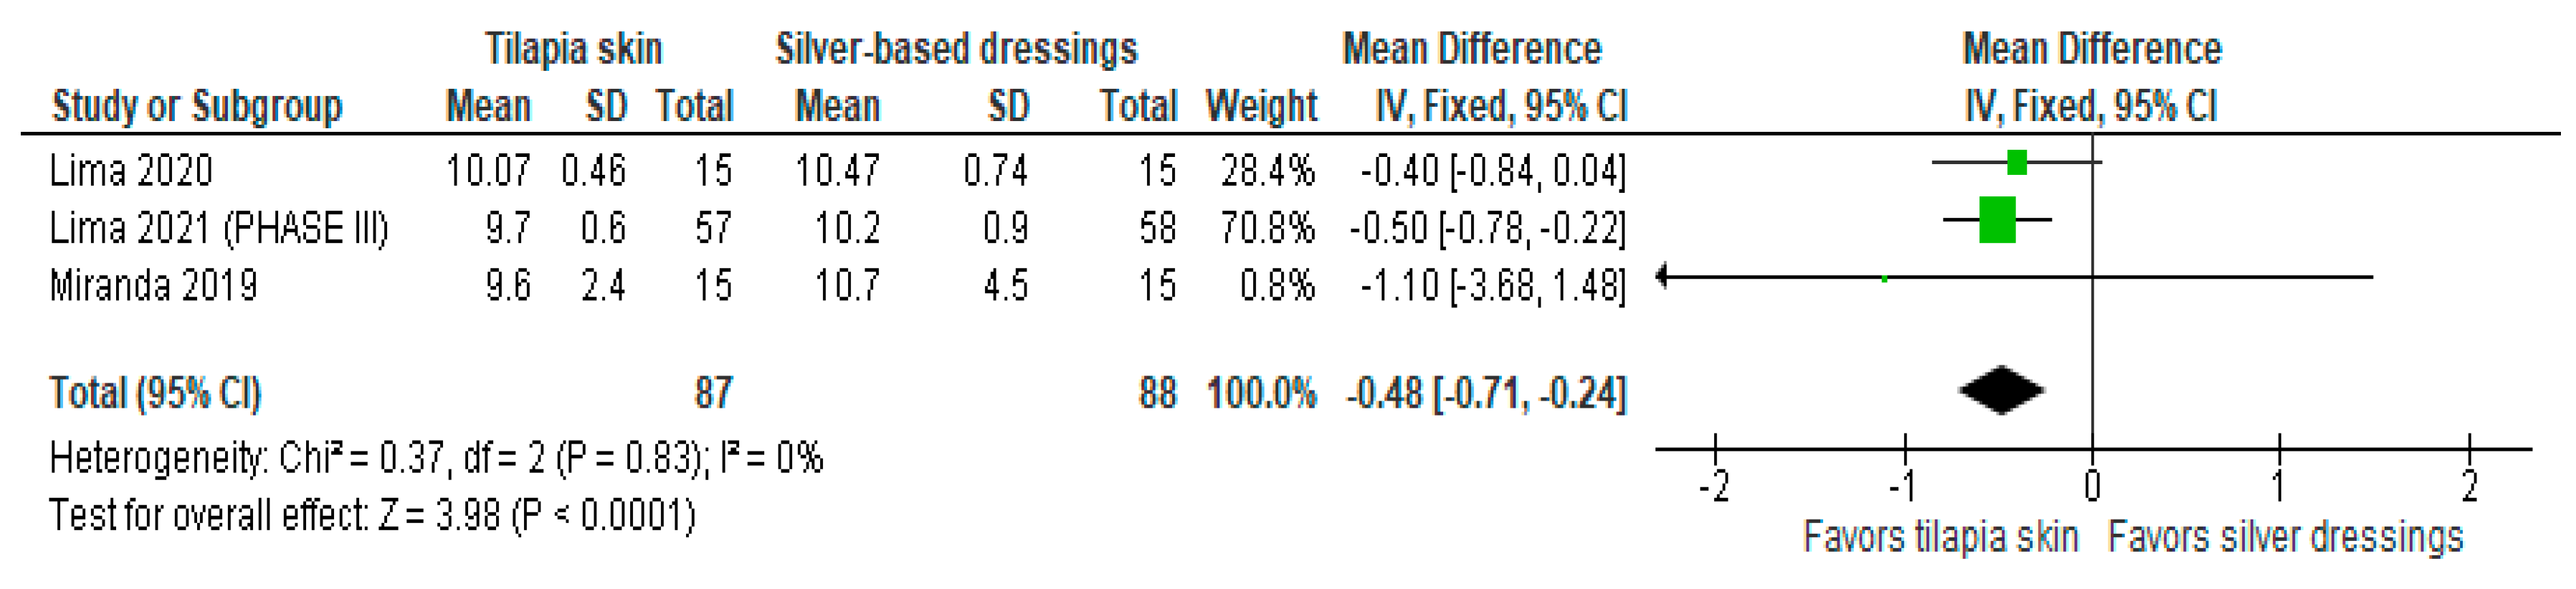The image size is (2576, 589).
Task: Click the tiny green Miranda 2019 point marker
Action: click(1884, 278)
